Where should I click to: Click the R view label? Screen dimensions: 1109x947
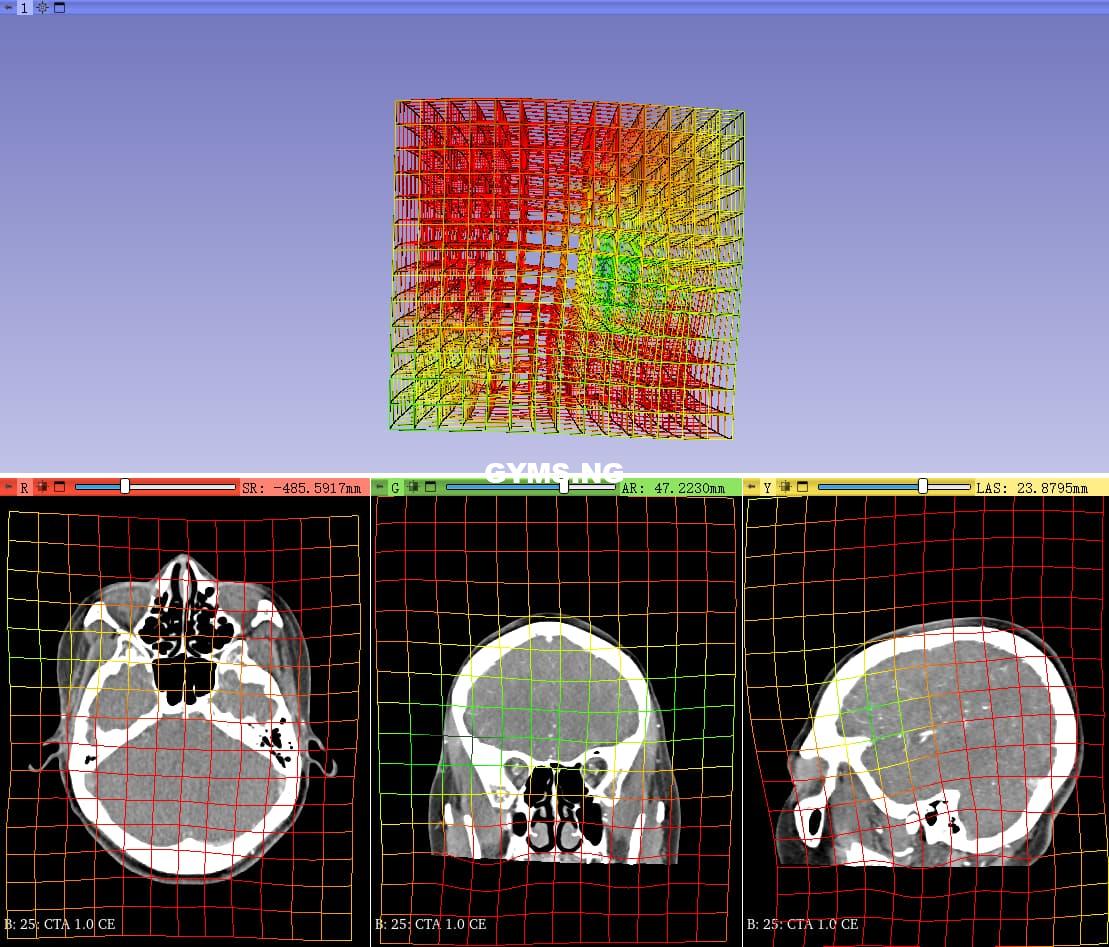point(25,488)
